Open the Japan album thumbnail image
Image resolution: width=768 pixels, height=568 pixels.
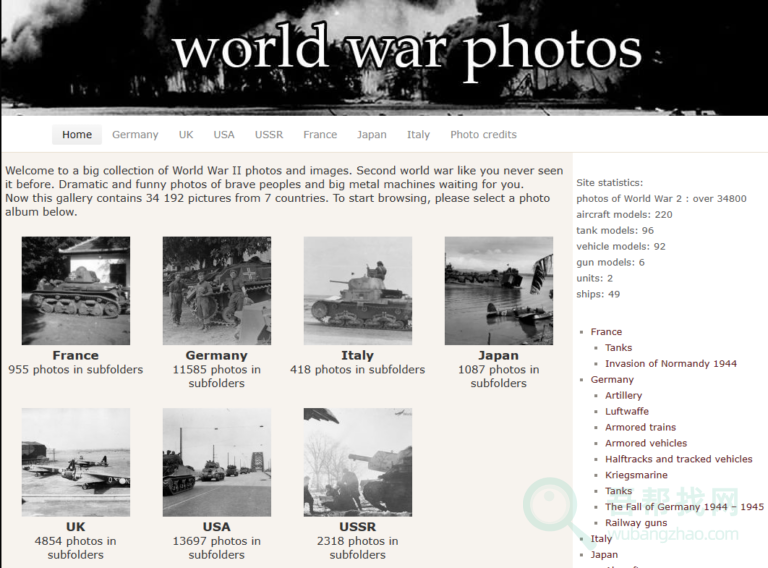point(498,290)
